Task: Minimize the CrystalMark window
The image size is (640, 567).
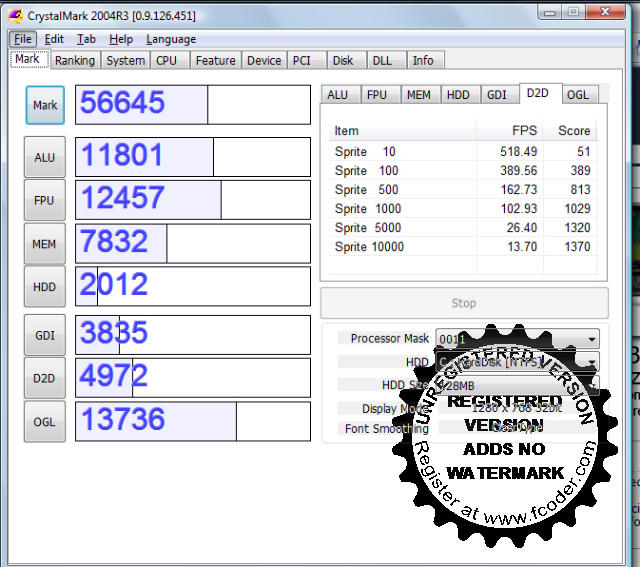Action: [549, 12]
